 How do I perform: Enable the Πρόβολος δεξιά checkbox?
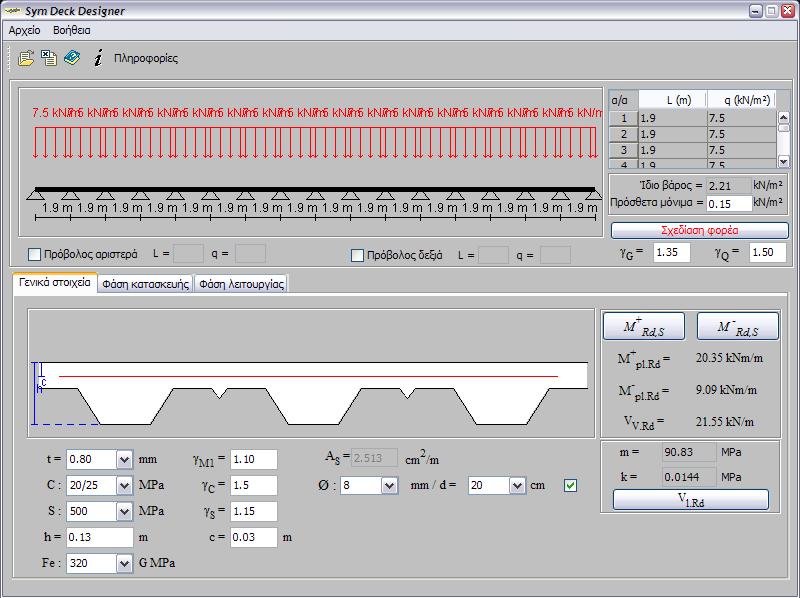pyautogui.click(x=358, y=255)
